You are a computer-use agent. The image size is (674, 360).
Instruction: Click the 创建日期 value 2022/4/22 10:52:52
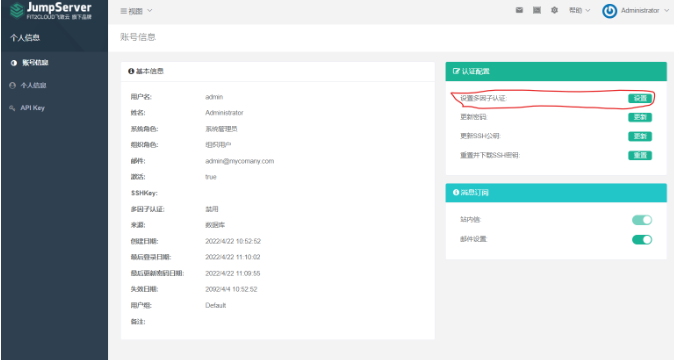tap(233, 241)
